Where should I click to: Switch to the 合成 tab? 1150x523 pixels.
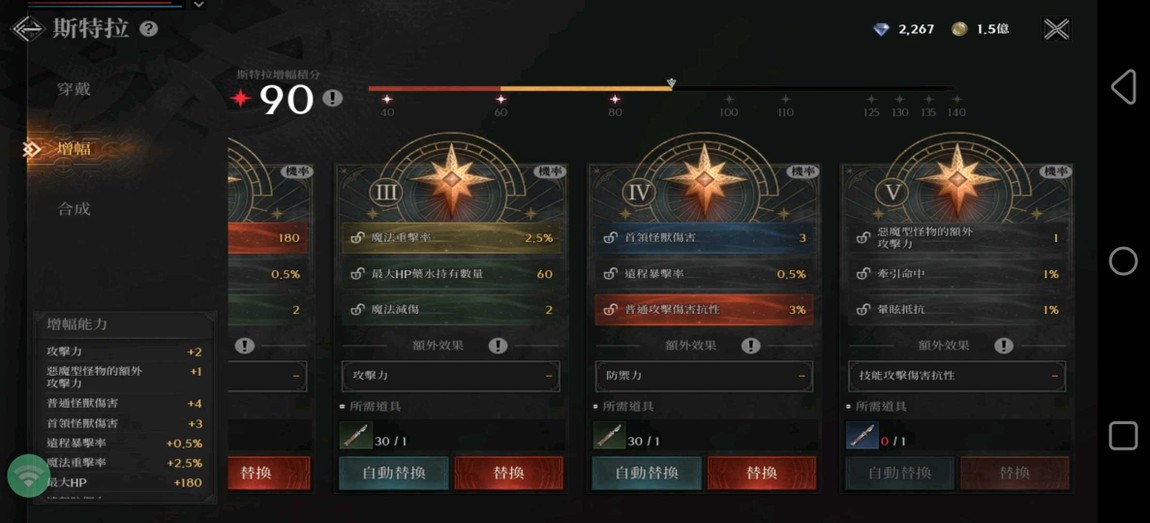tap(74, 209)
